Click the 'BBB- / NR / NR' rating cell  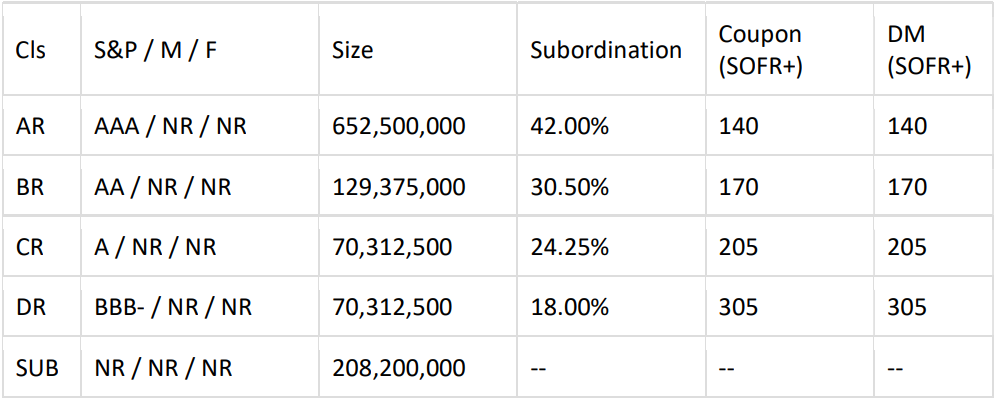point(173,307)
